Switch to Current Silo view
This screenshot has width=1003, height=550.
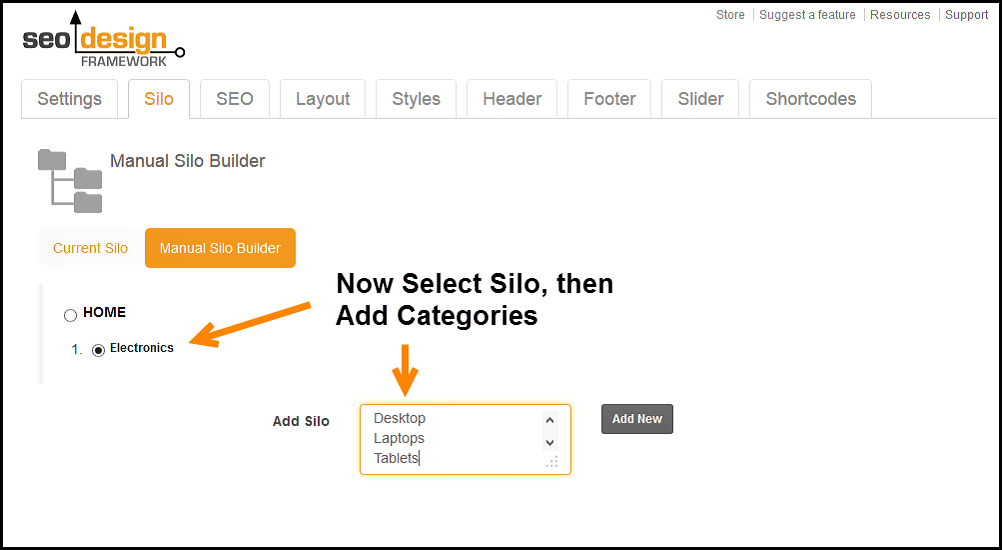[x=90, y=248]
